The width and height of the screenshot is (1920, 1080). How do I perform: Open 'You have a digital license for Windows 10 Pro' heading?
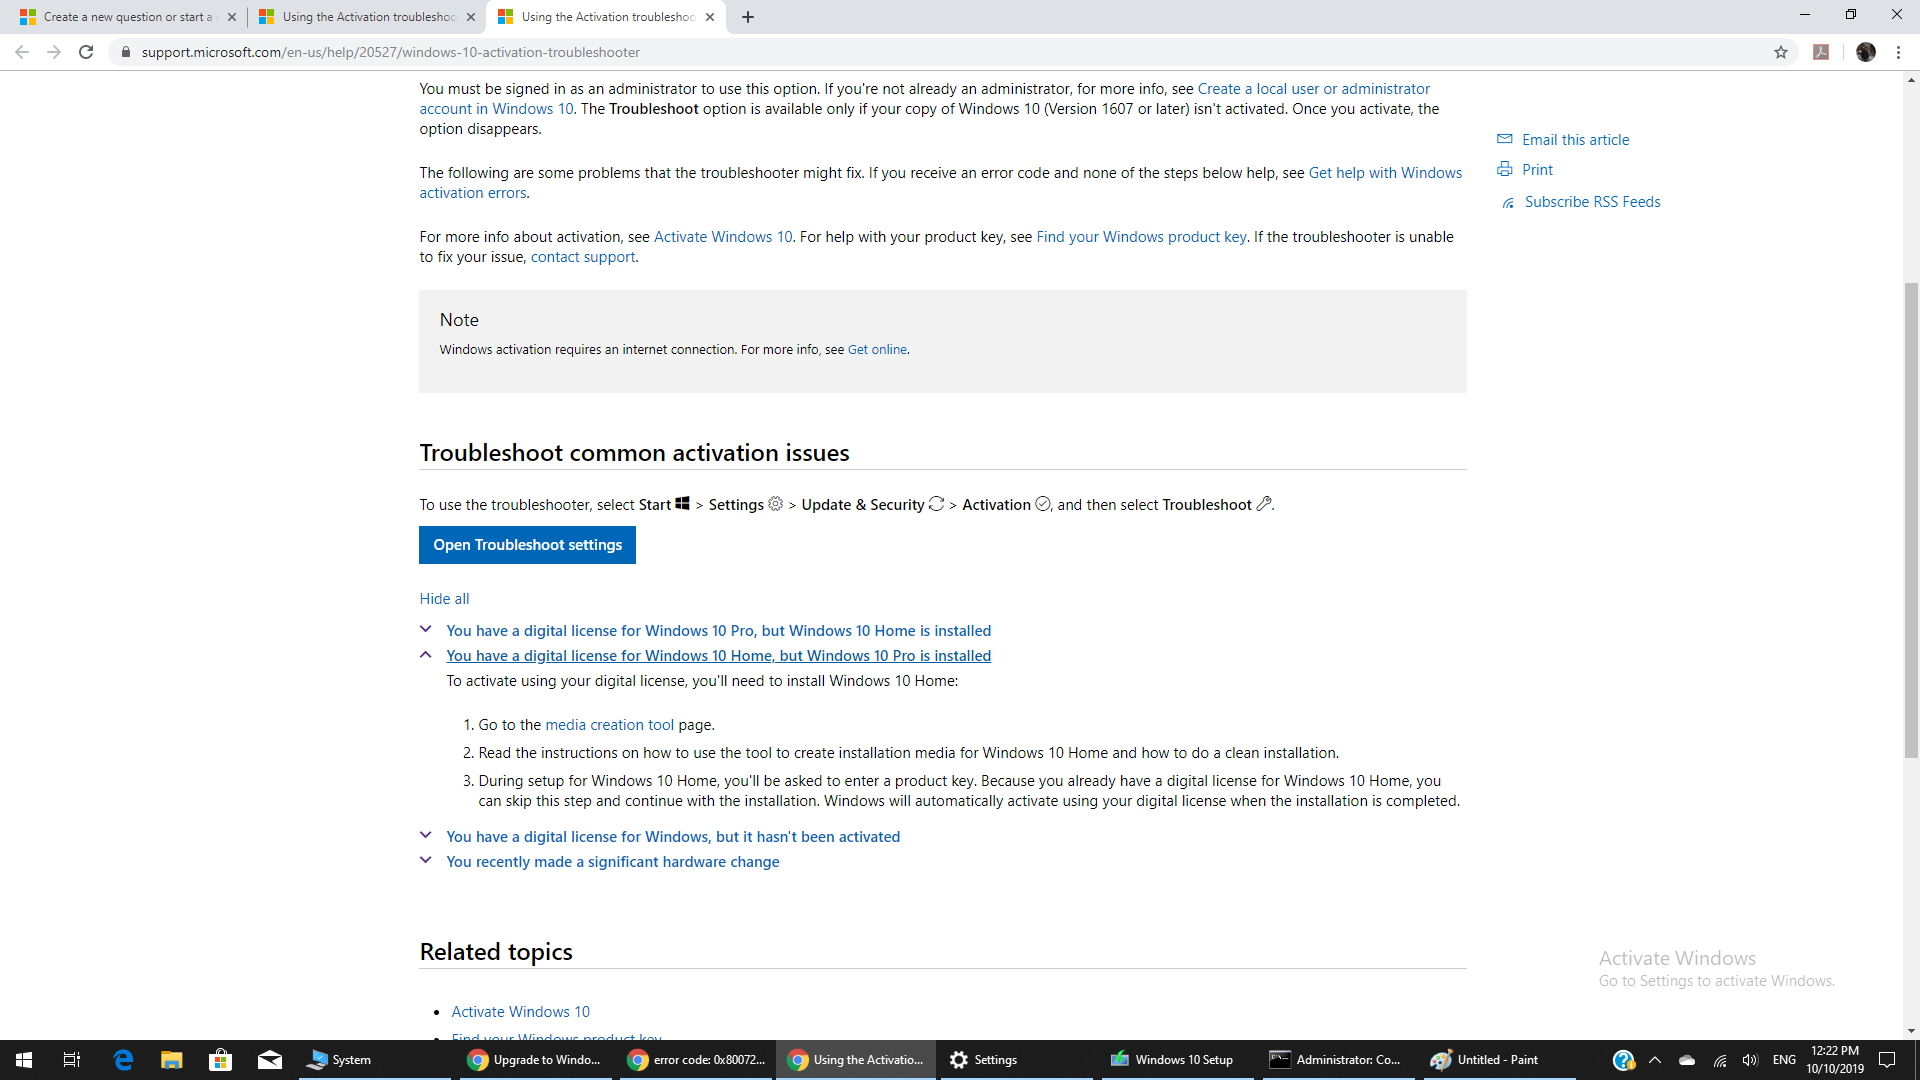pos(718,631)
